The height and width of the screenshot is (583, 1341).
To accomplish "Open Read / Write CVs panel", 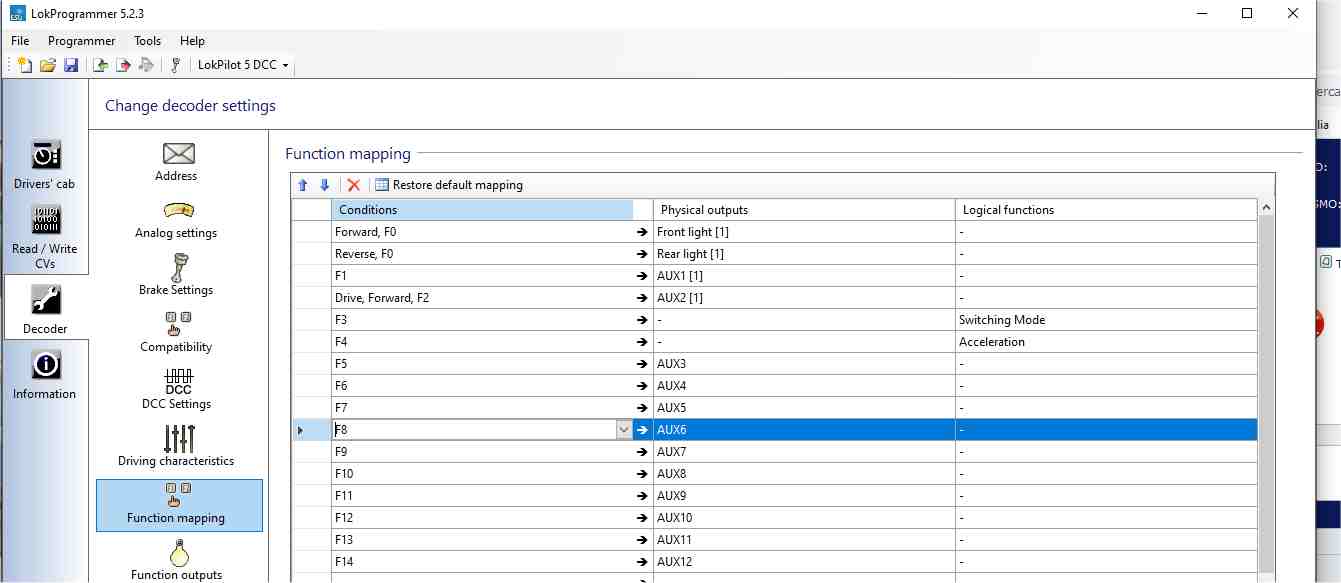I will click(45, 236).
